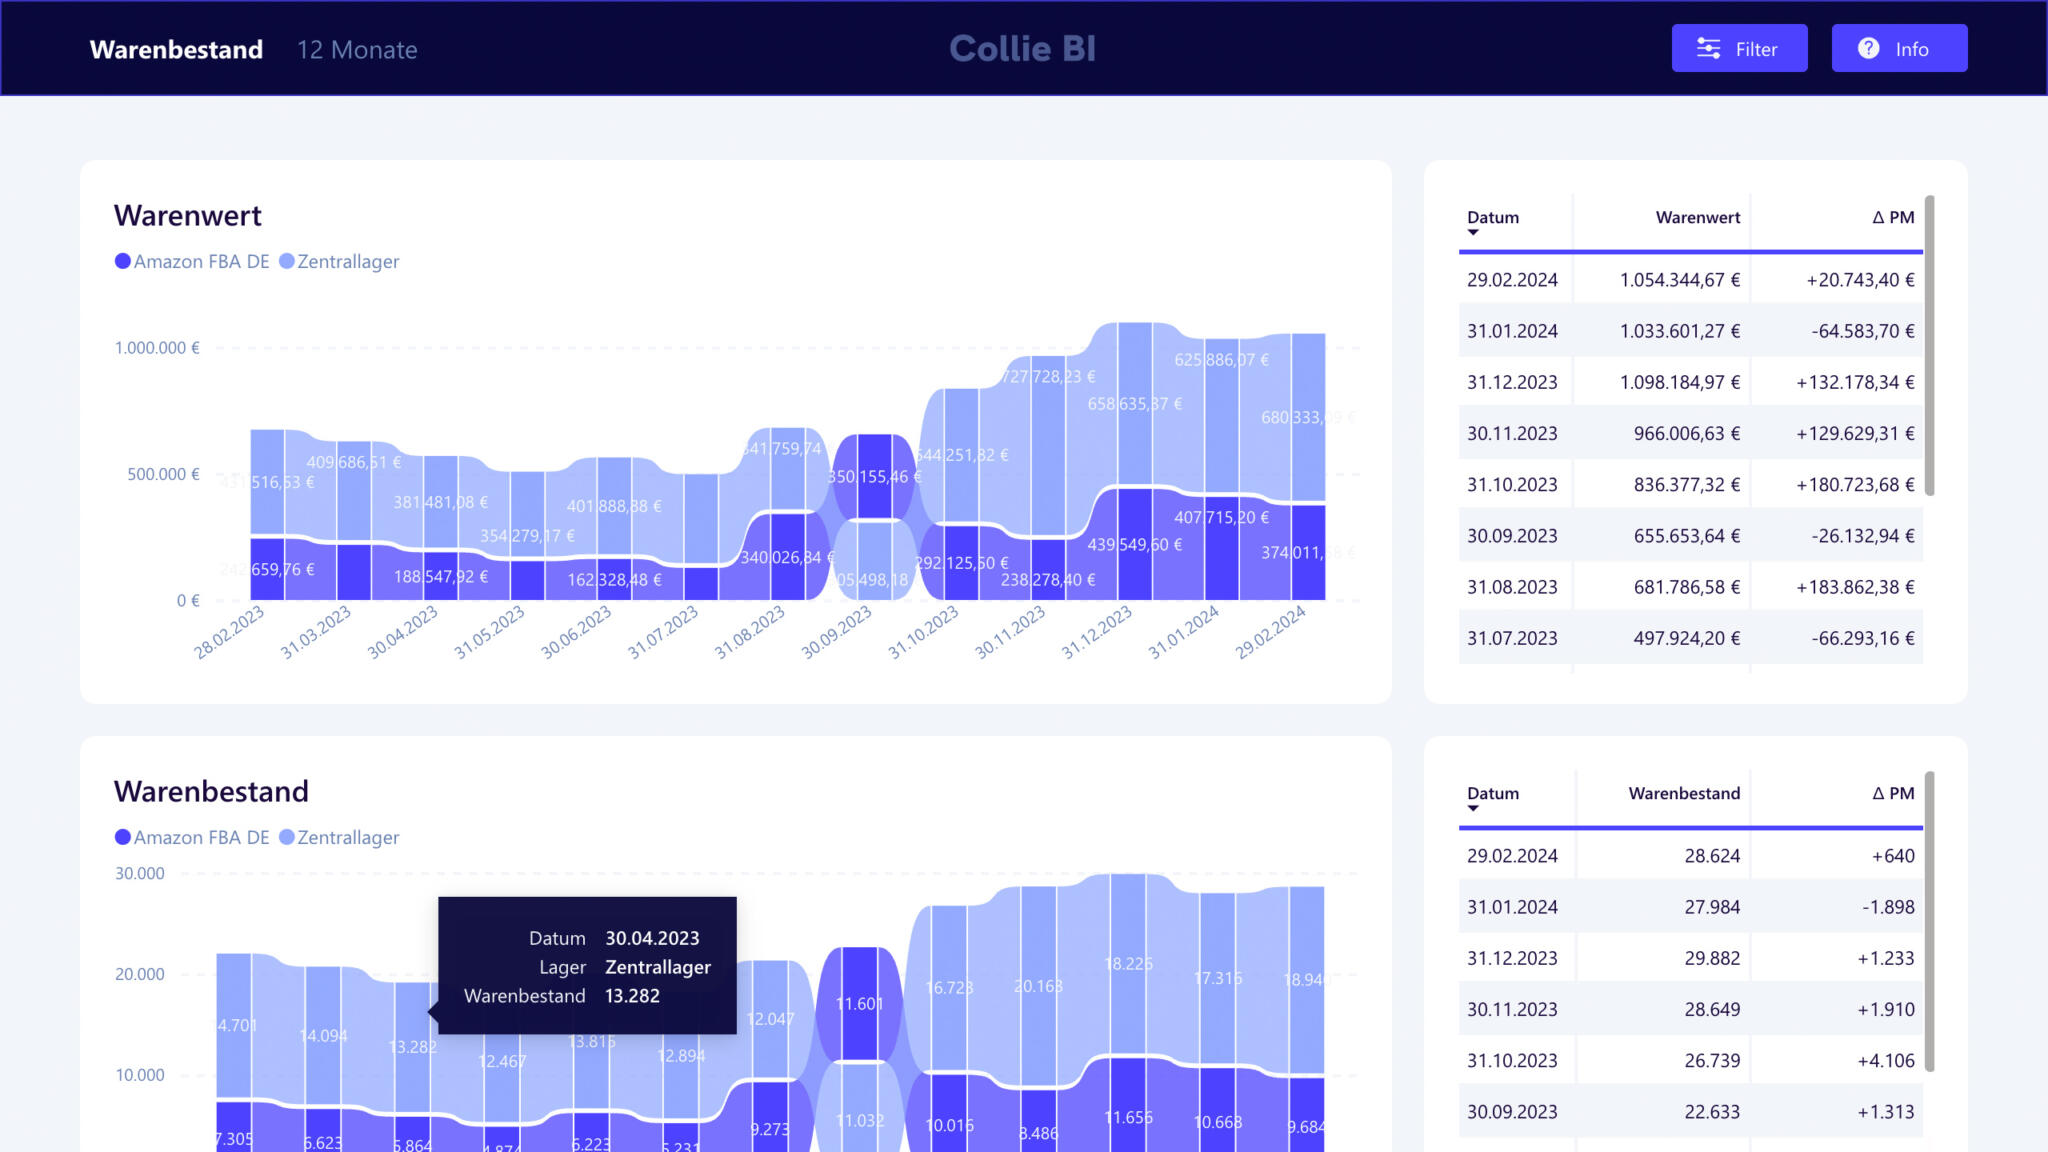Click the +129.629,31 € delta value

1855,433
